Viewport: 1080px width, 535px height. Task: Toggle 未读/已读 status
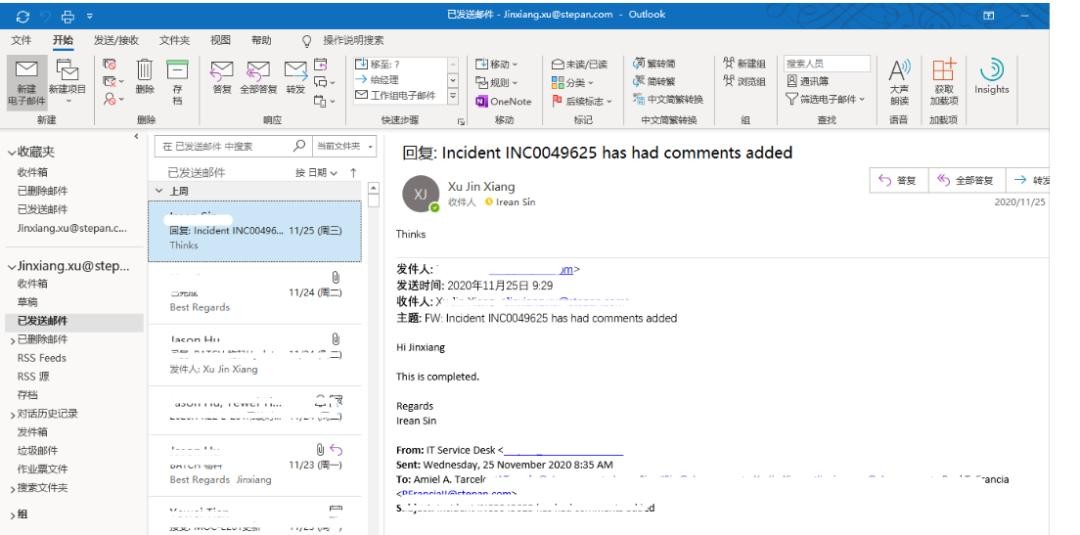click(579, 64)
